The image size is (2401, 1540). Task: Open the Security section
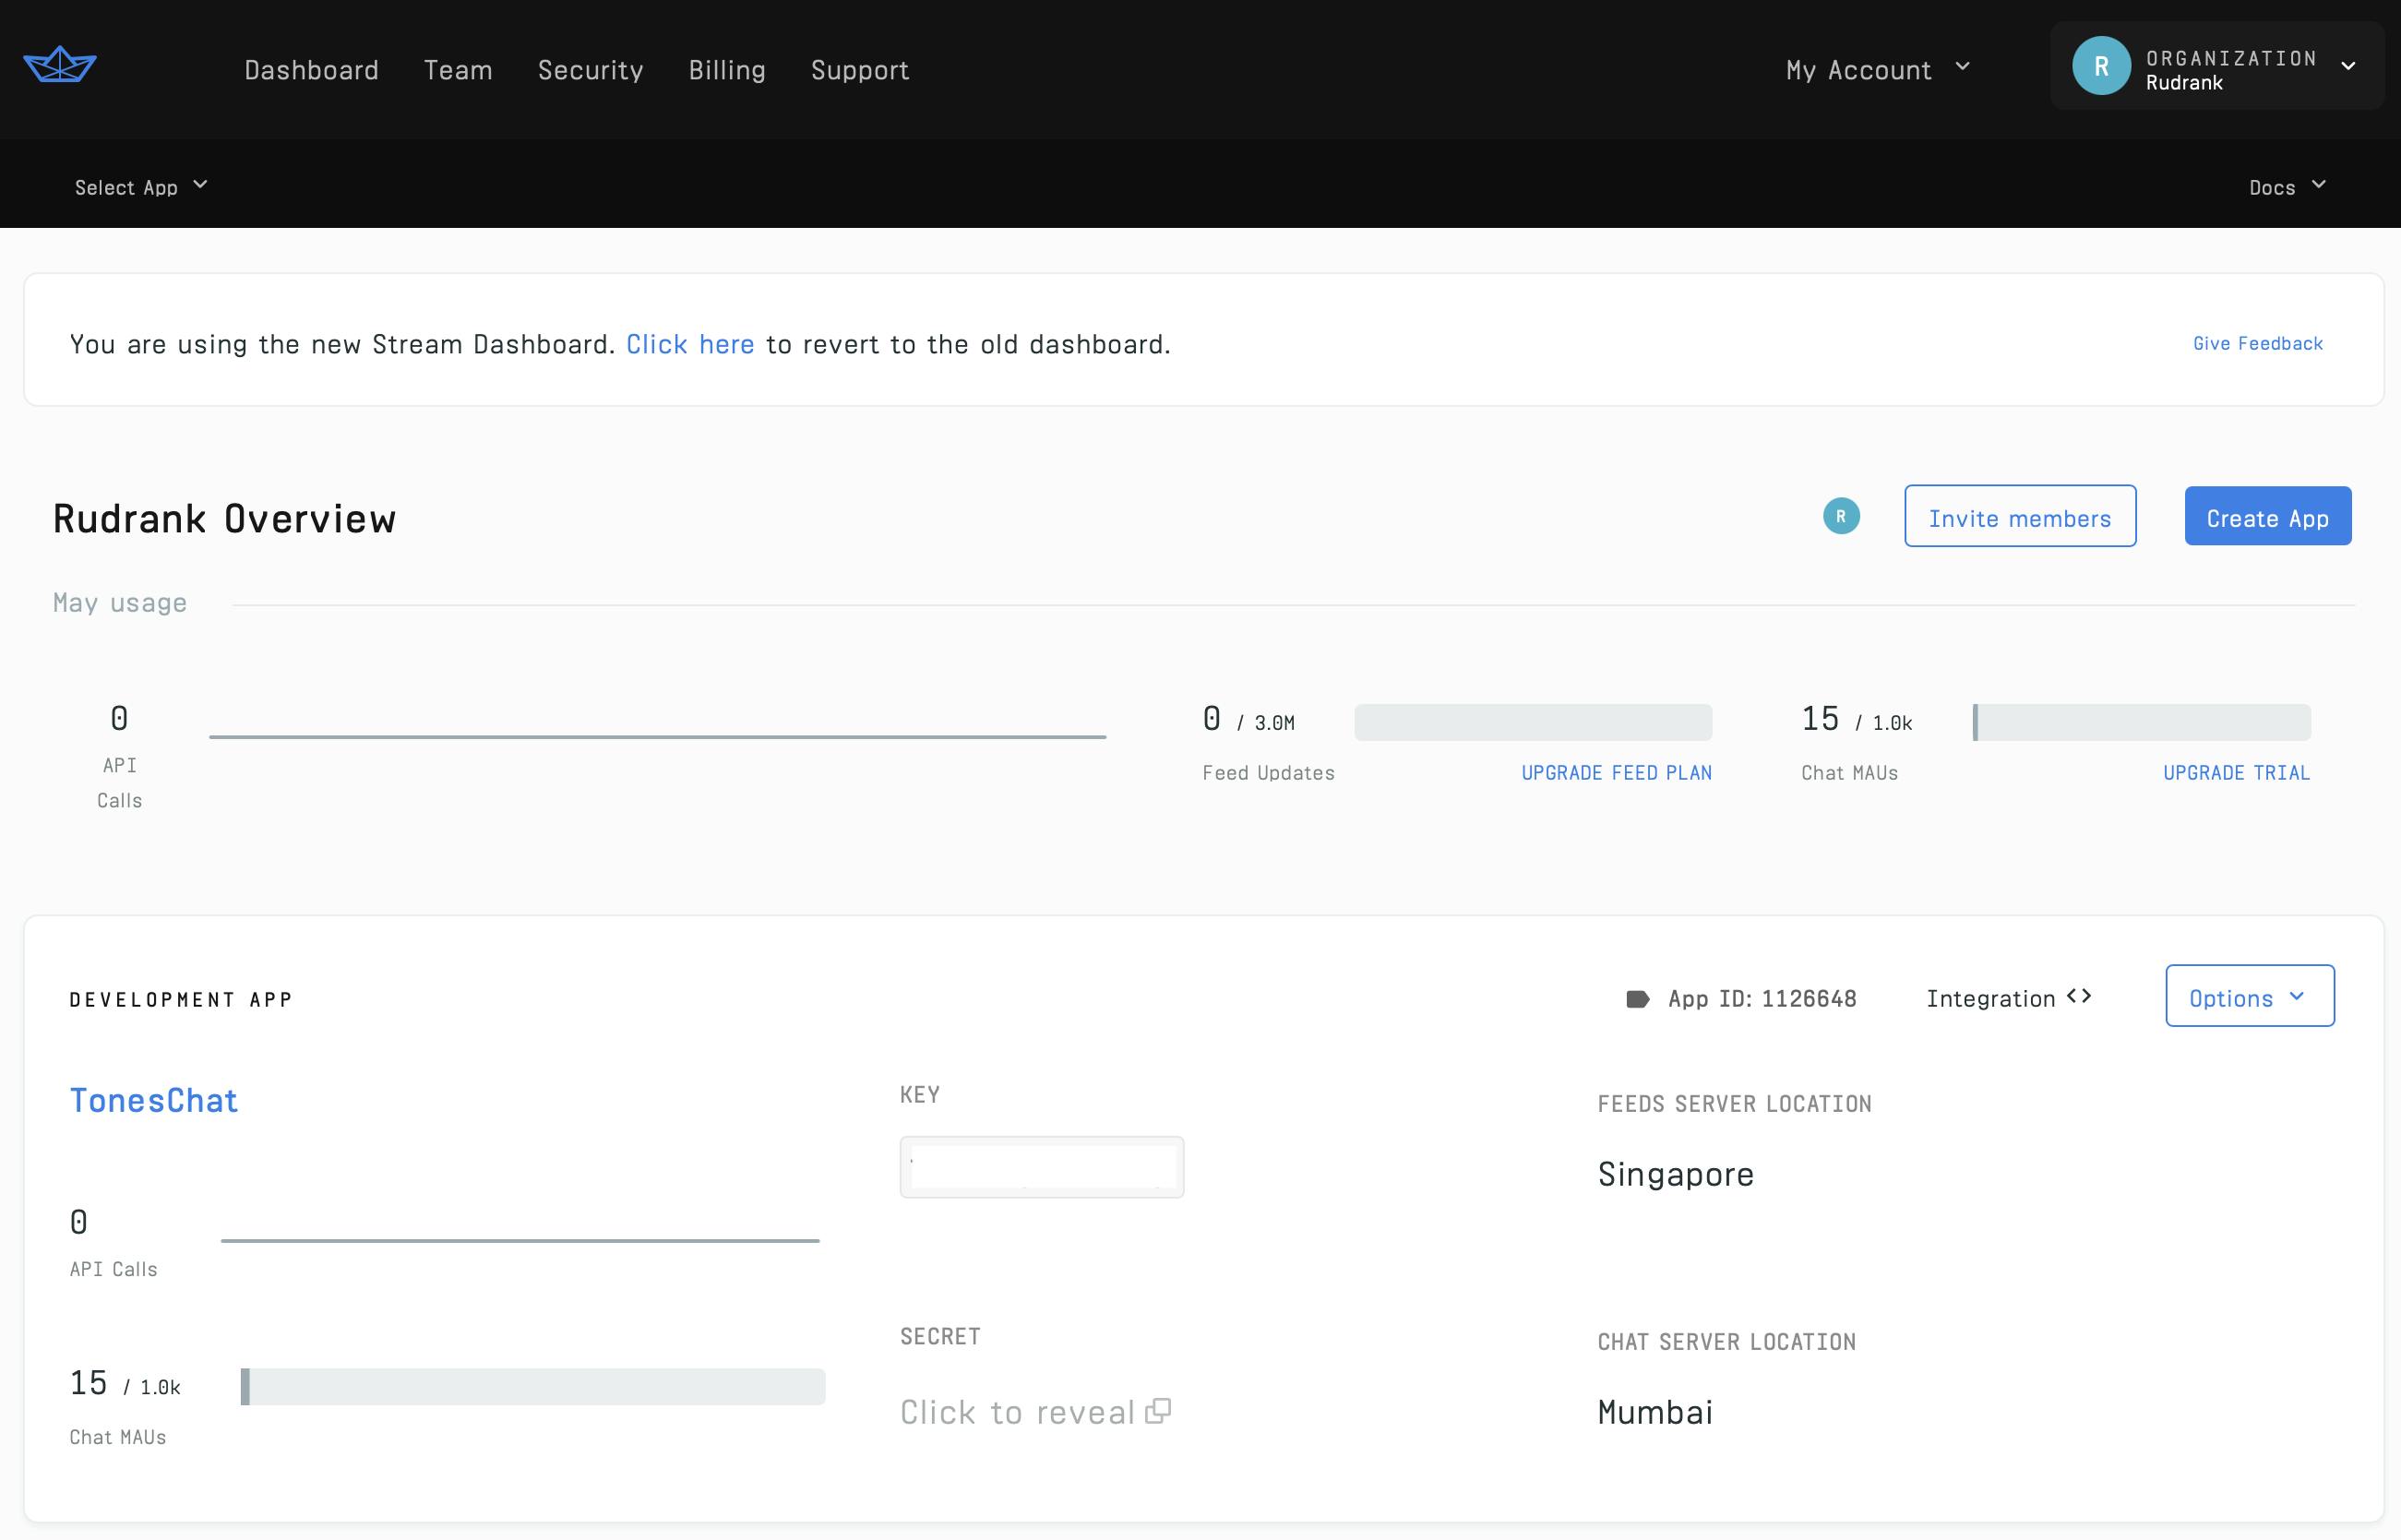(590, 70)
